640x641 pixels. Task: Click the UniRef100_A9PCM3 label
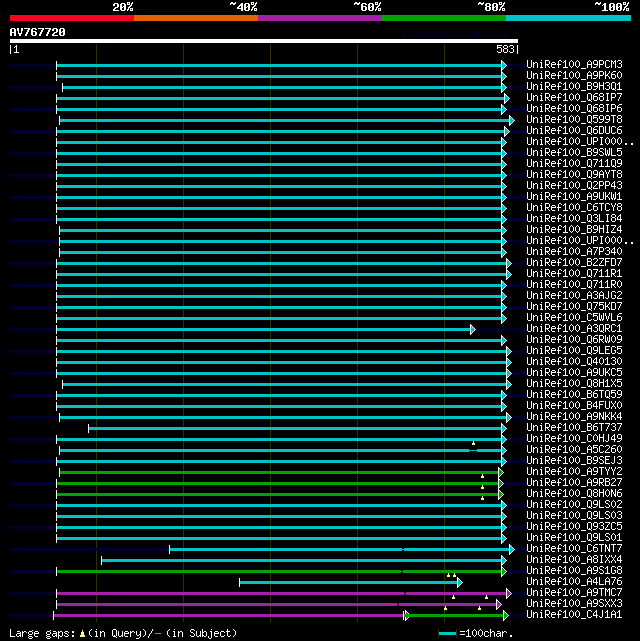coord(574,65)
